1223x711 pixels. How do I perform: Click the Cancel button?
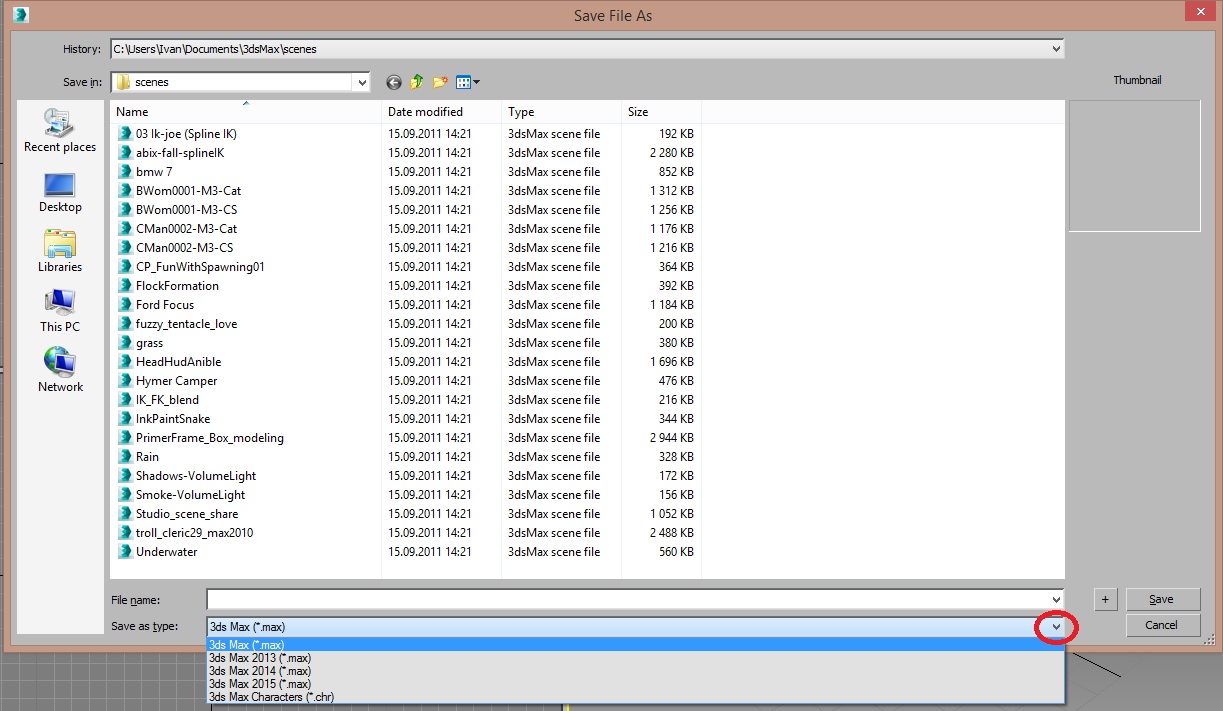tap(1163, 625)
